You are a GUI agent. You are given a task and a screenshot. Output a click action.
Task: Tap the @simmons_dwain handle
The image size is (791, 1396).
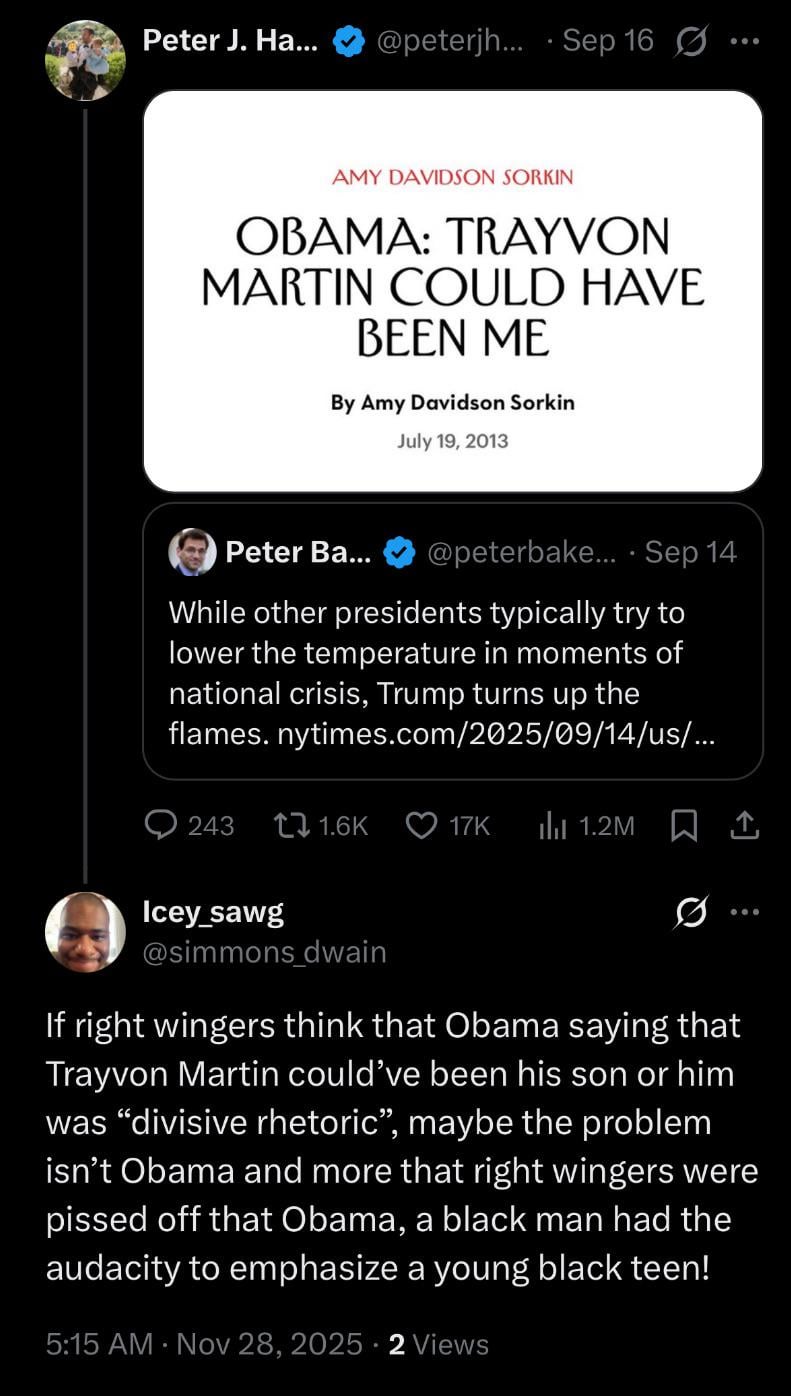[x=265, y=951]
